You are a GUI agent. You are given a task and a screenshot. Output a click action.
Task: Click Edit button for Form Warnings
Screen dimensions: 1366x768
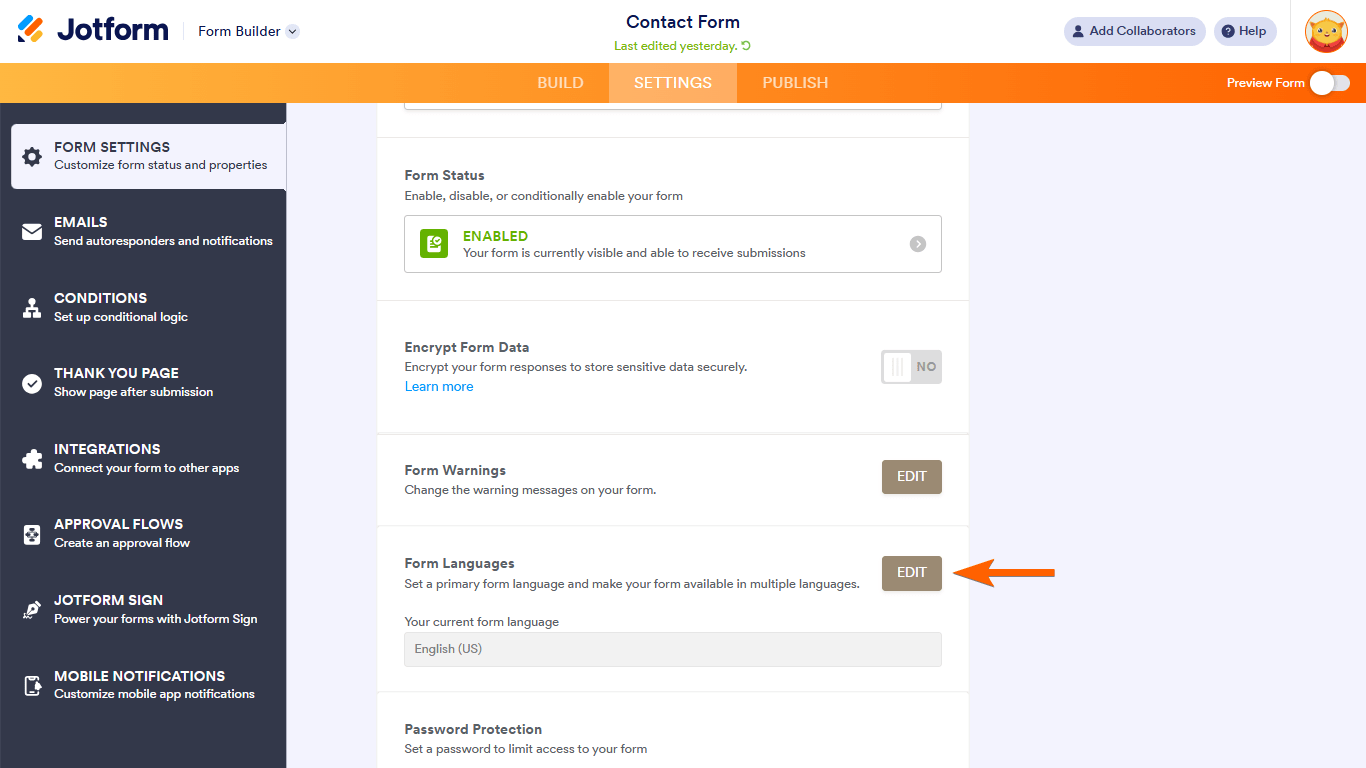tap(911, 477)
